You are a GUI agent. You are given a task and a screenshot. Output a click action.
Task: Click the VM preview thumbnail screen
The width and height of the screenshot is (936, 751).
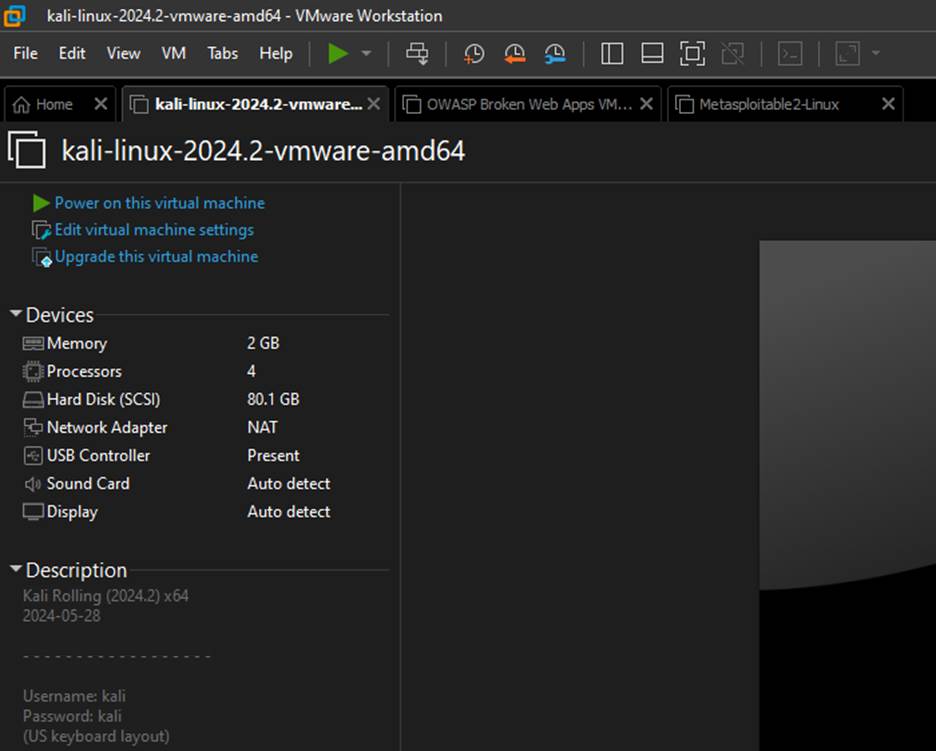pos(848,495)
